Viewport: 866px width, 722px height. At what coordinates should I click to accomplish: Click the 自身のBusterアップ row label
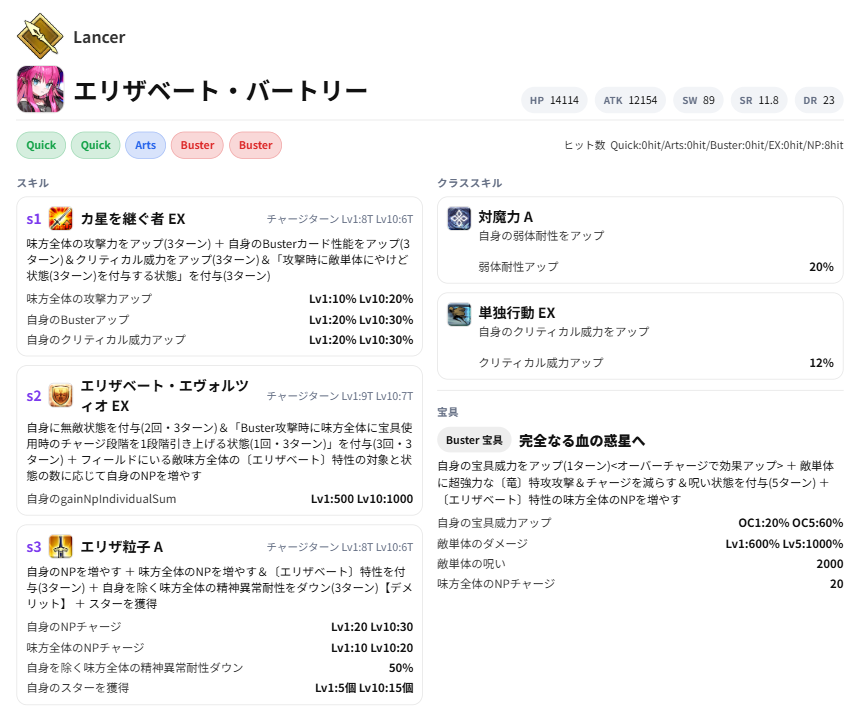click(x=78, y=320)
